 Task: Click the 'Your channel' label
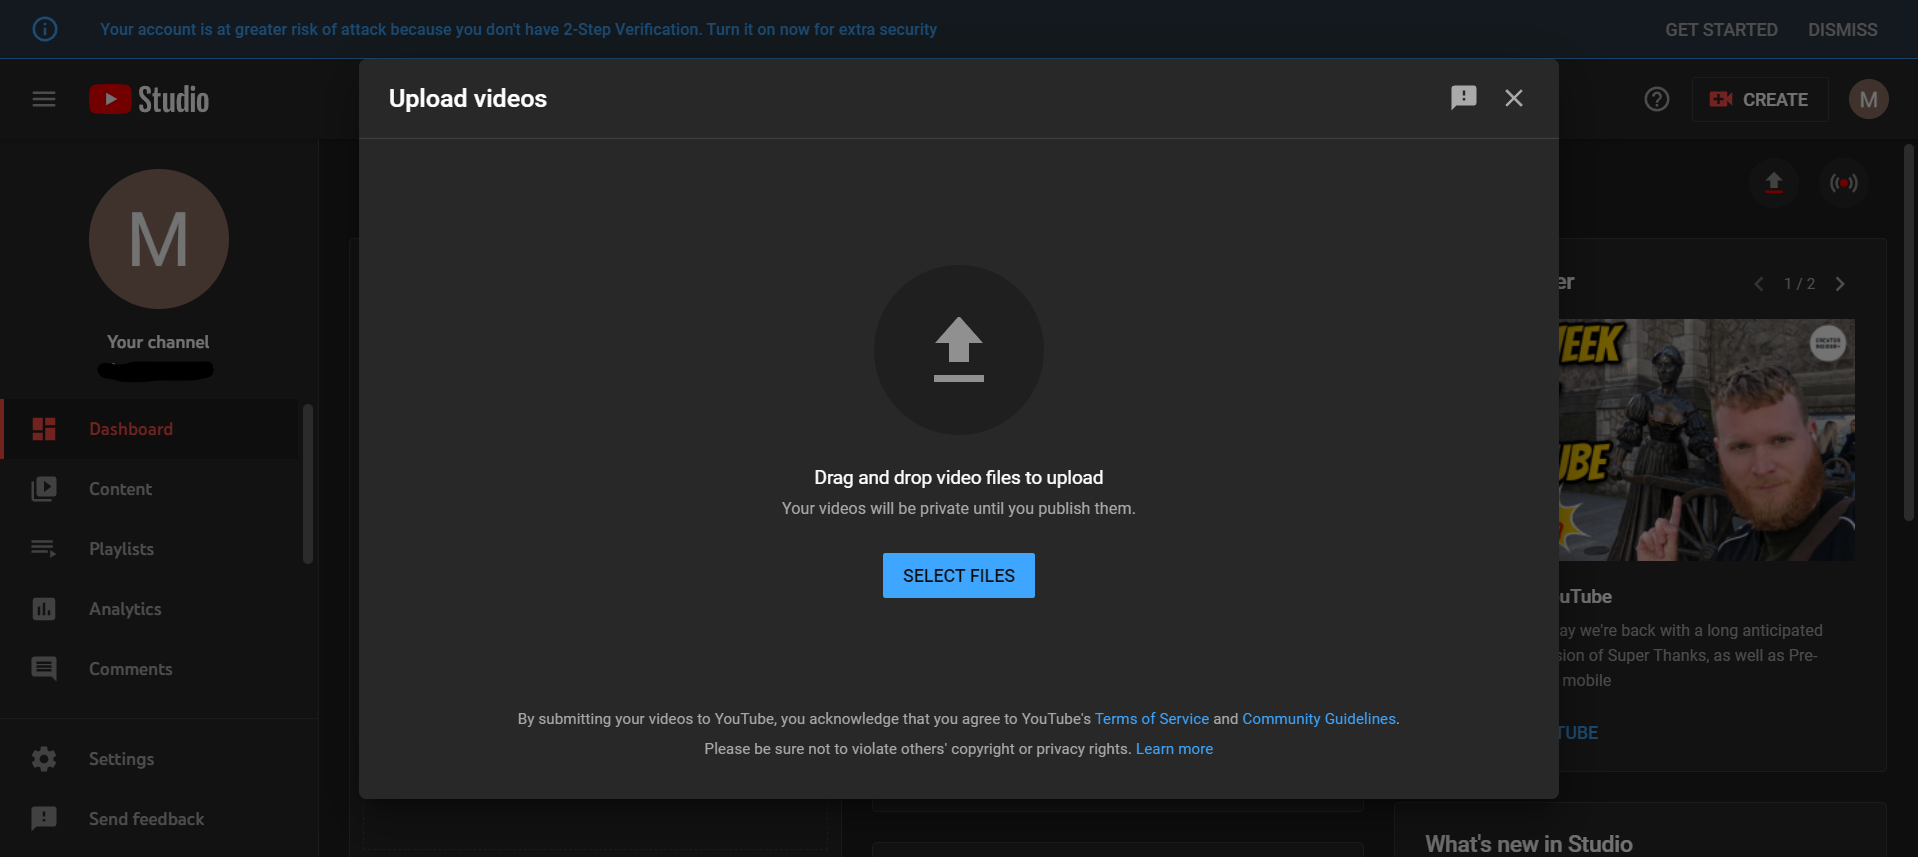point(158,342)
